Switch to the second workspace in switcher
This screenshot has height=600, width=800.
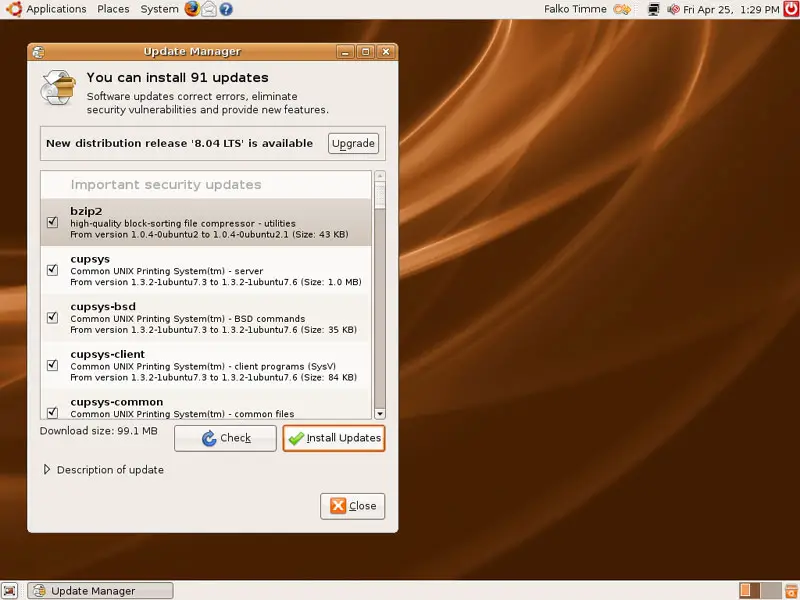tap(771, 590)
